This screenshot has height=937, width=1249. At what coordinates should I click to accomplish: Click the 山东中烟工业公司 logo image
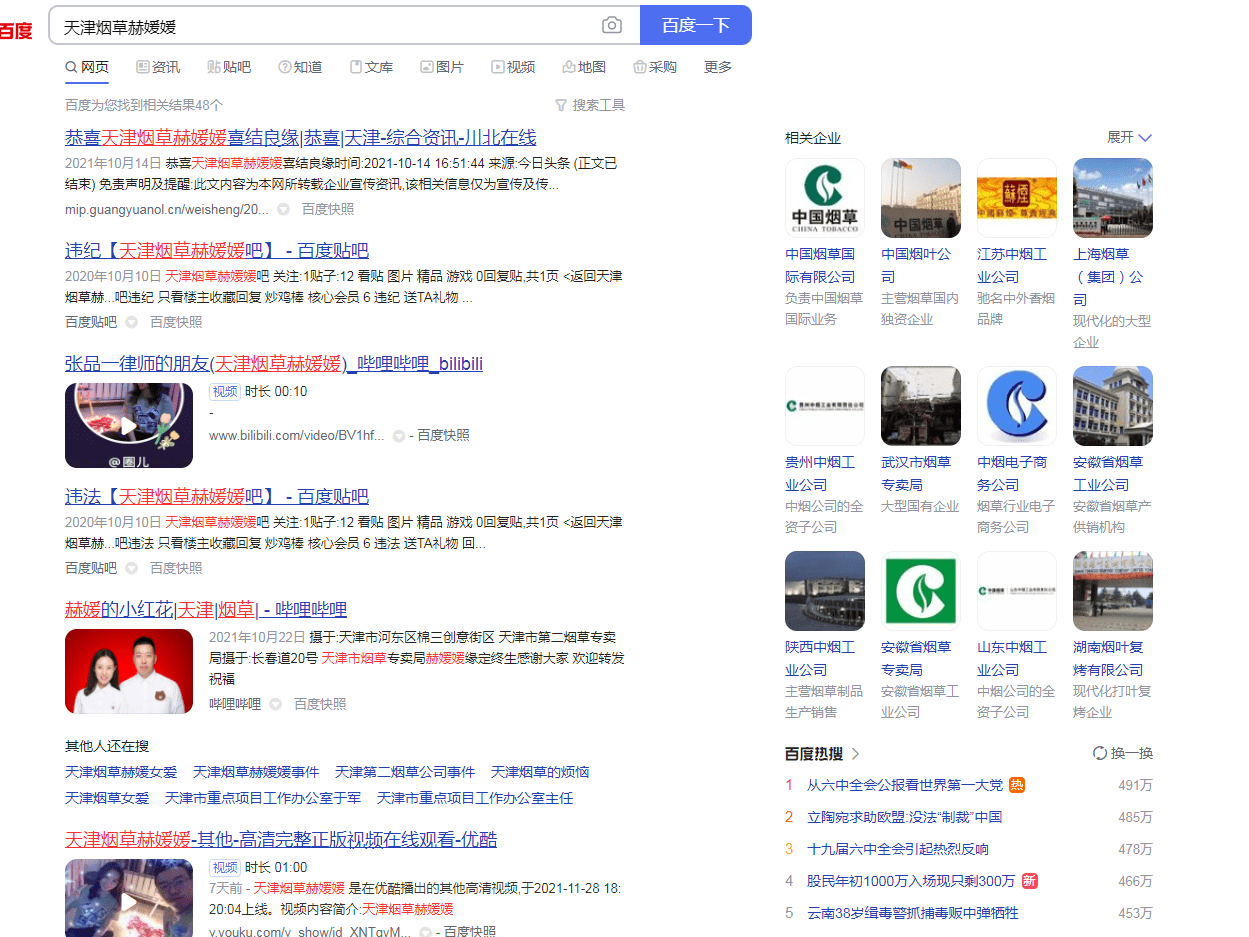coord(1017,591)
